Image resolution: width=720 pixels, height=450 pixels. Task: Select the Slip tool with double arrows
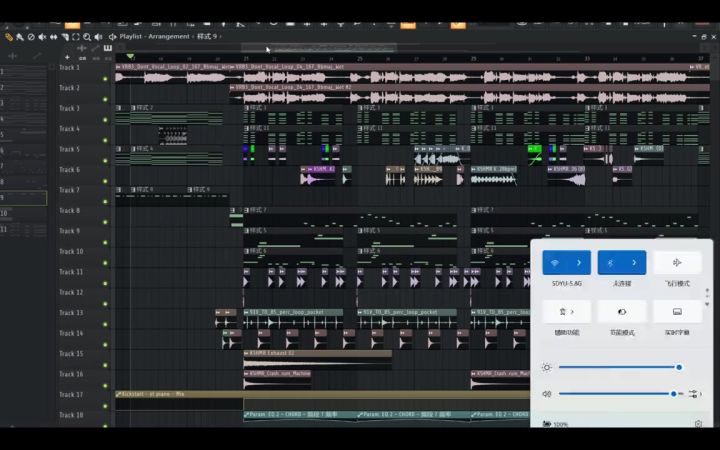53,37
